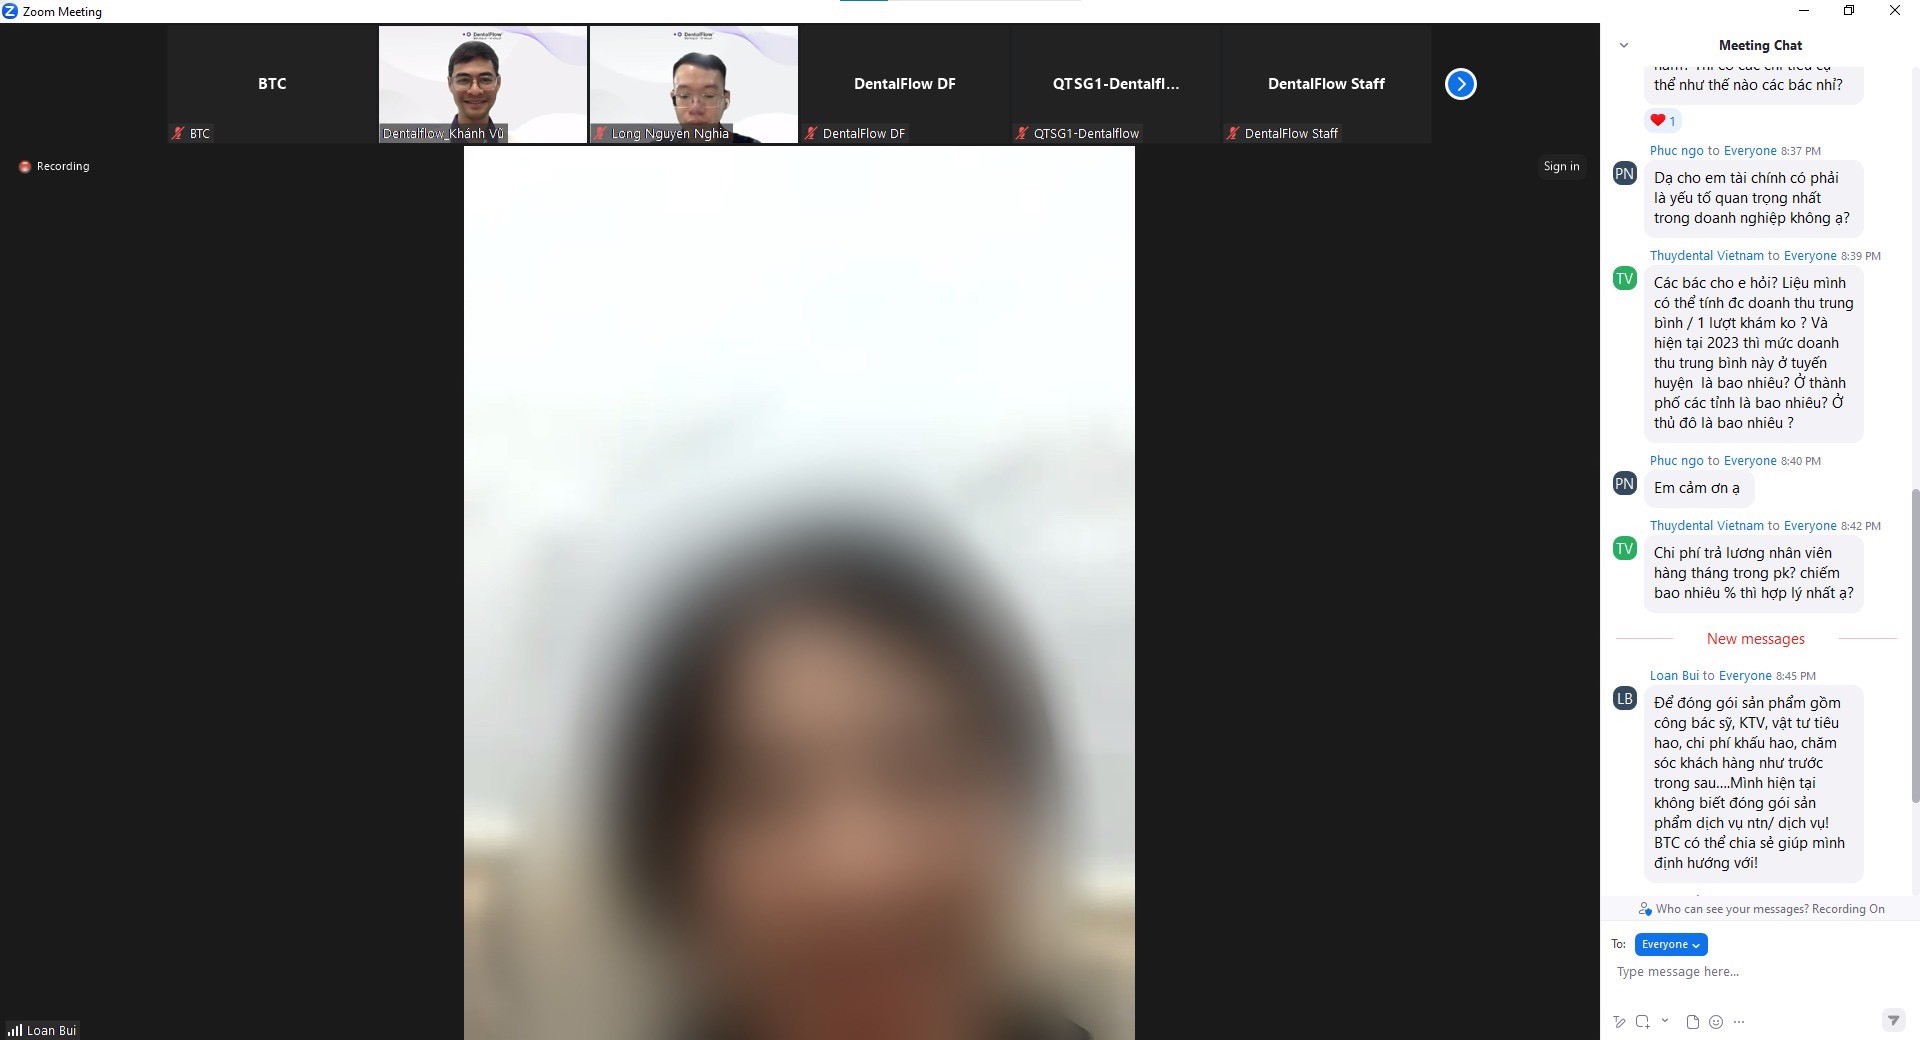Click the TV avatar beside the 8:42 PM message
This screenshot has height=1040, width=1920.
pyautogui.click(x=1625, y=548)
